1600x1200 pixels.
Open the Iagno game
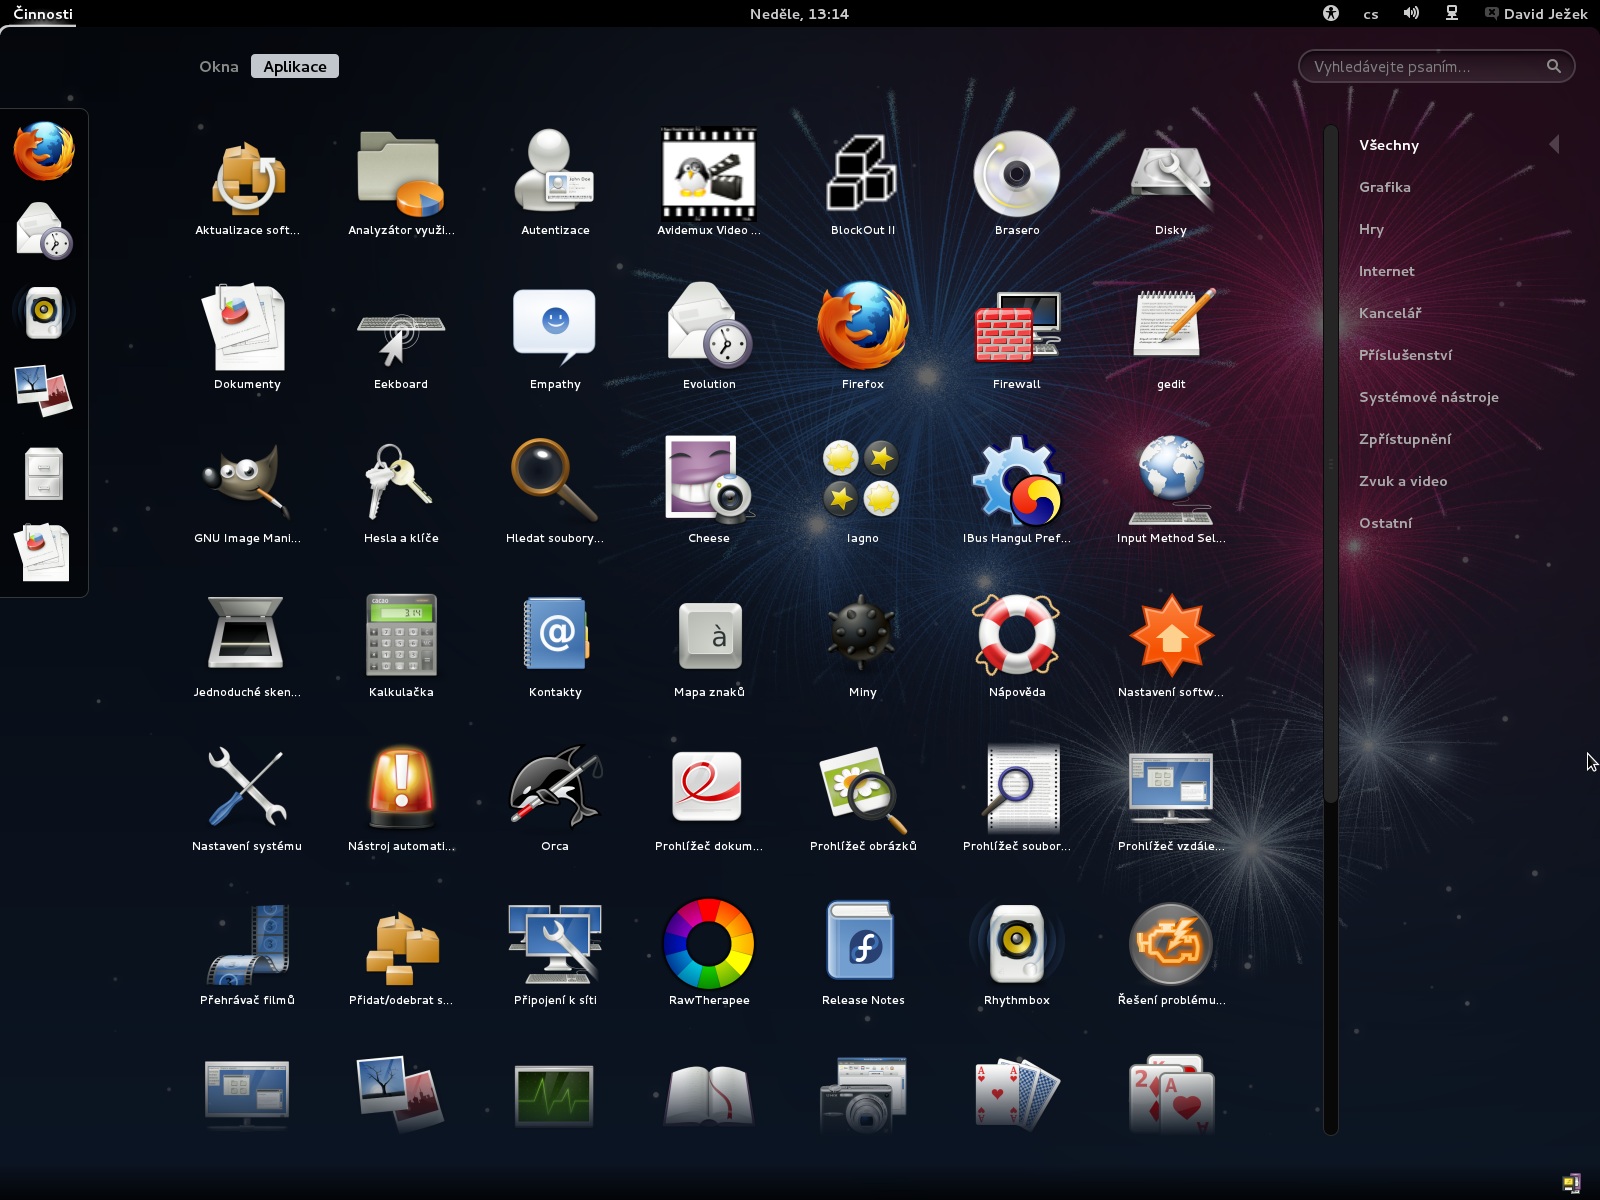pyautogui.click(x=863, y=480)
